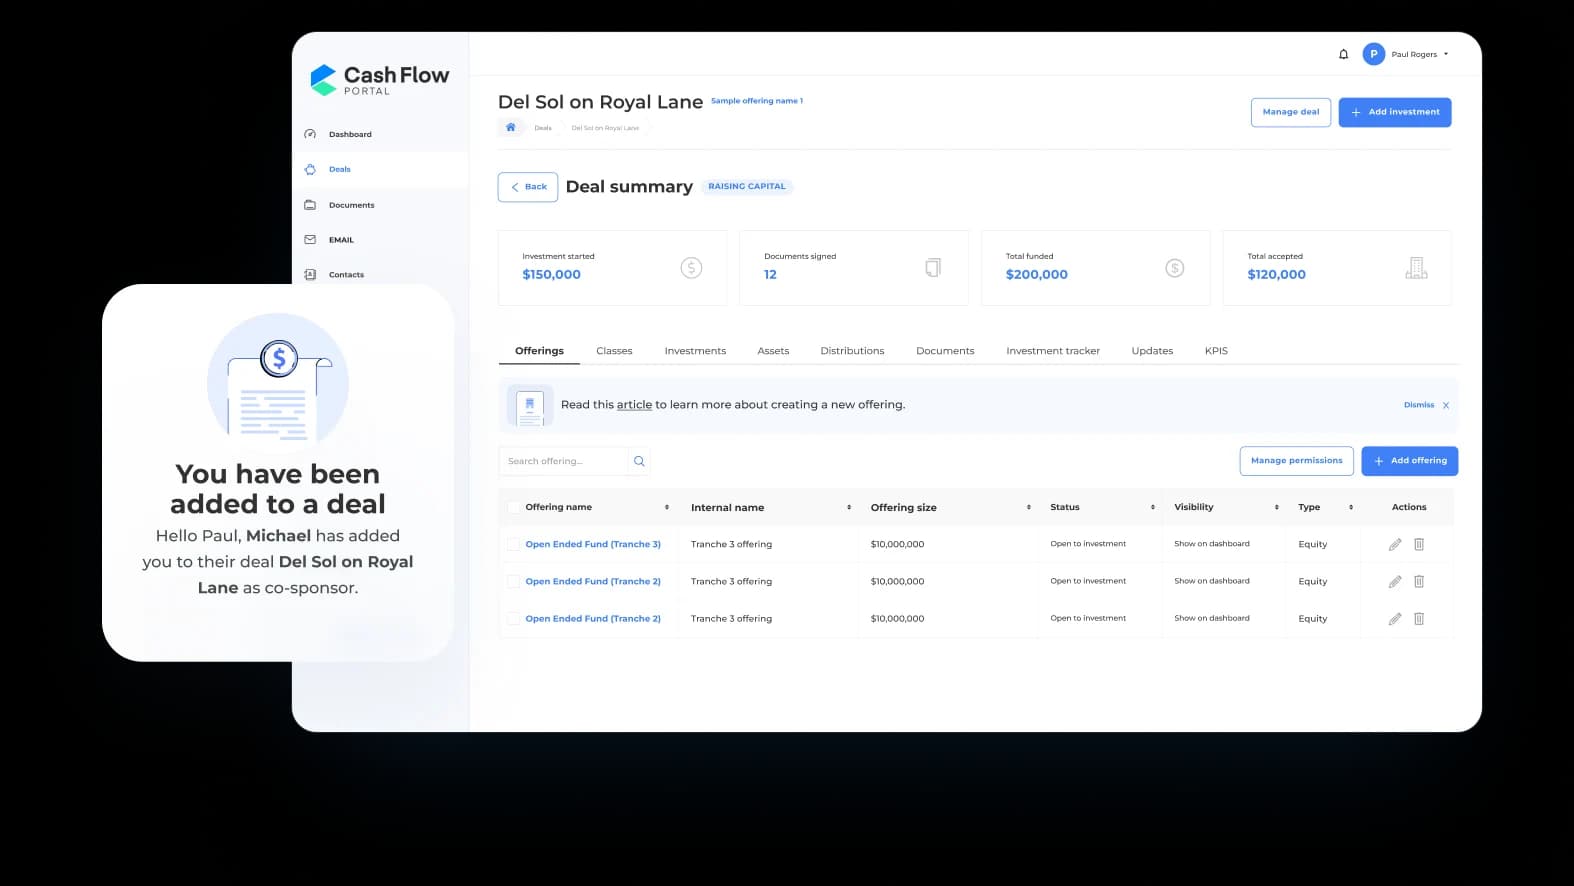Open Dashboard from the sidebar
This screenshot has width=1574, height=886.
tap(349, 134)
